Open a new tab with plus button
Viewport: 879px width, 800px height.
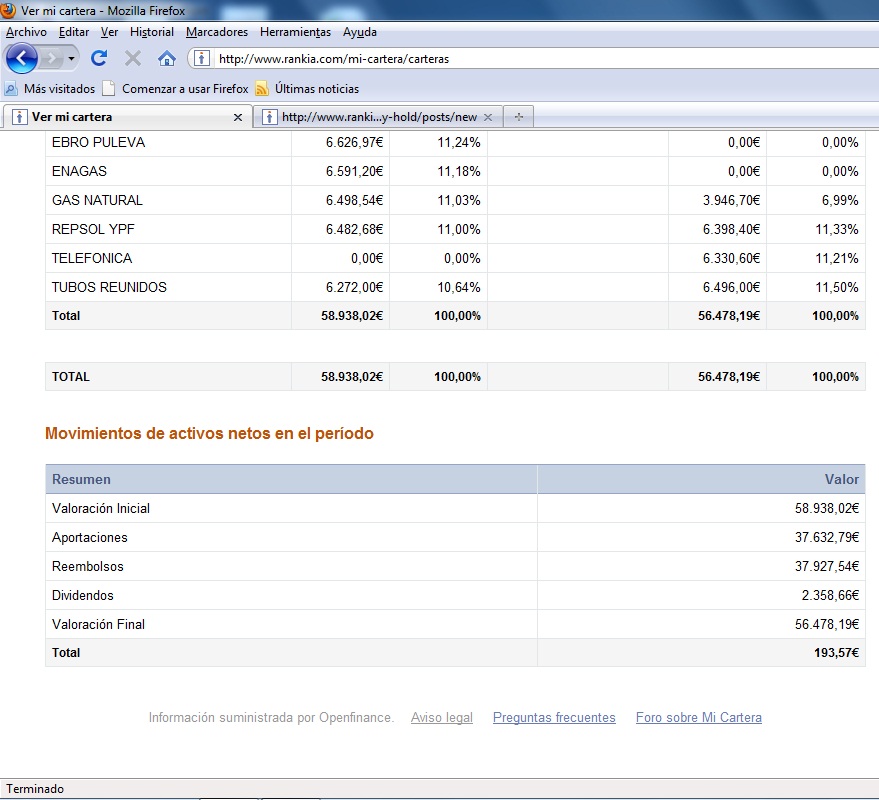518,117
